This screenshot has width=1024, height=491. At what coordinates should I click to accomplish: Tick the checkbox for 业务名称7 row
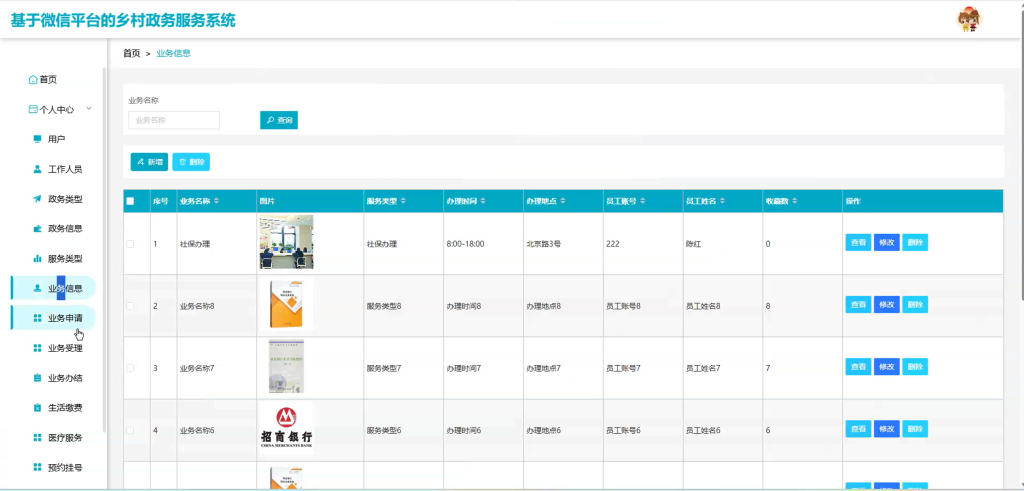[130, 368]
